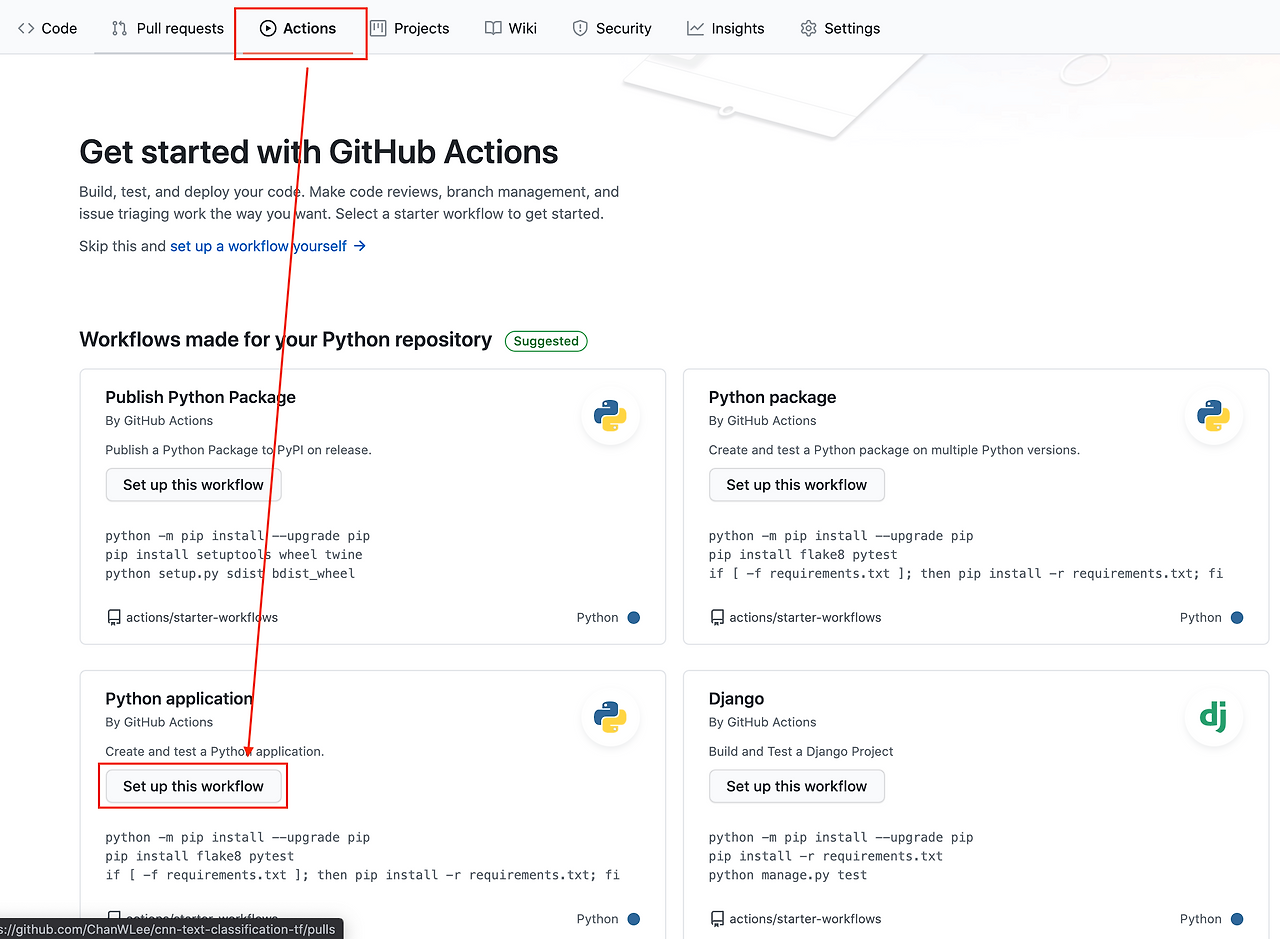Image resolution: width=1280 pixels, height=939 pixels.
Task: Click the Python logo on Publish Python Package card
Action: click(x=610, y=416)
